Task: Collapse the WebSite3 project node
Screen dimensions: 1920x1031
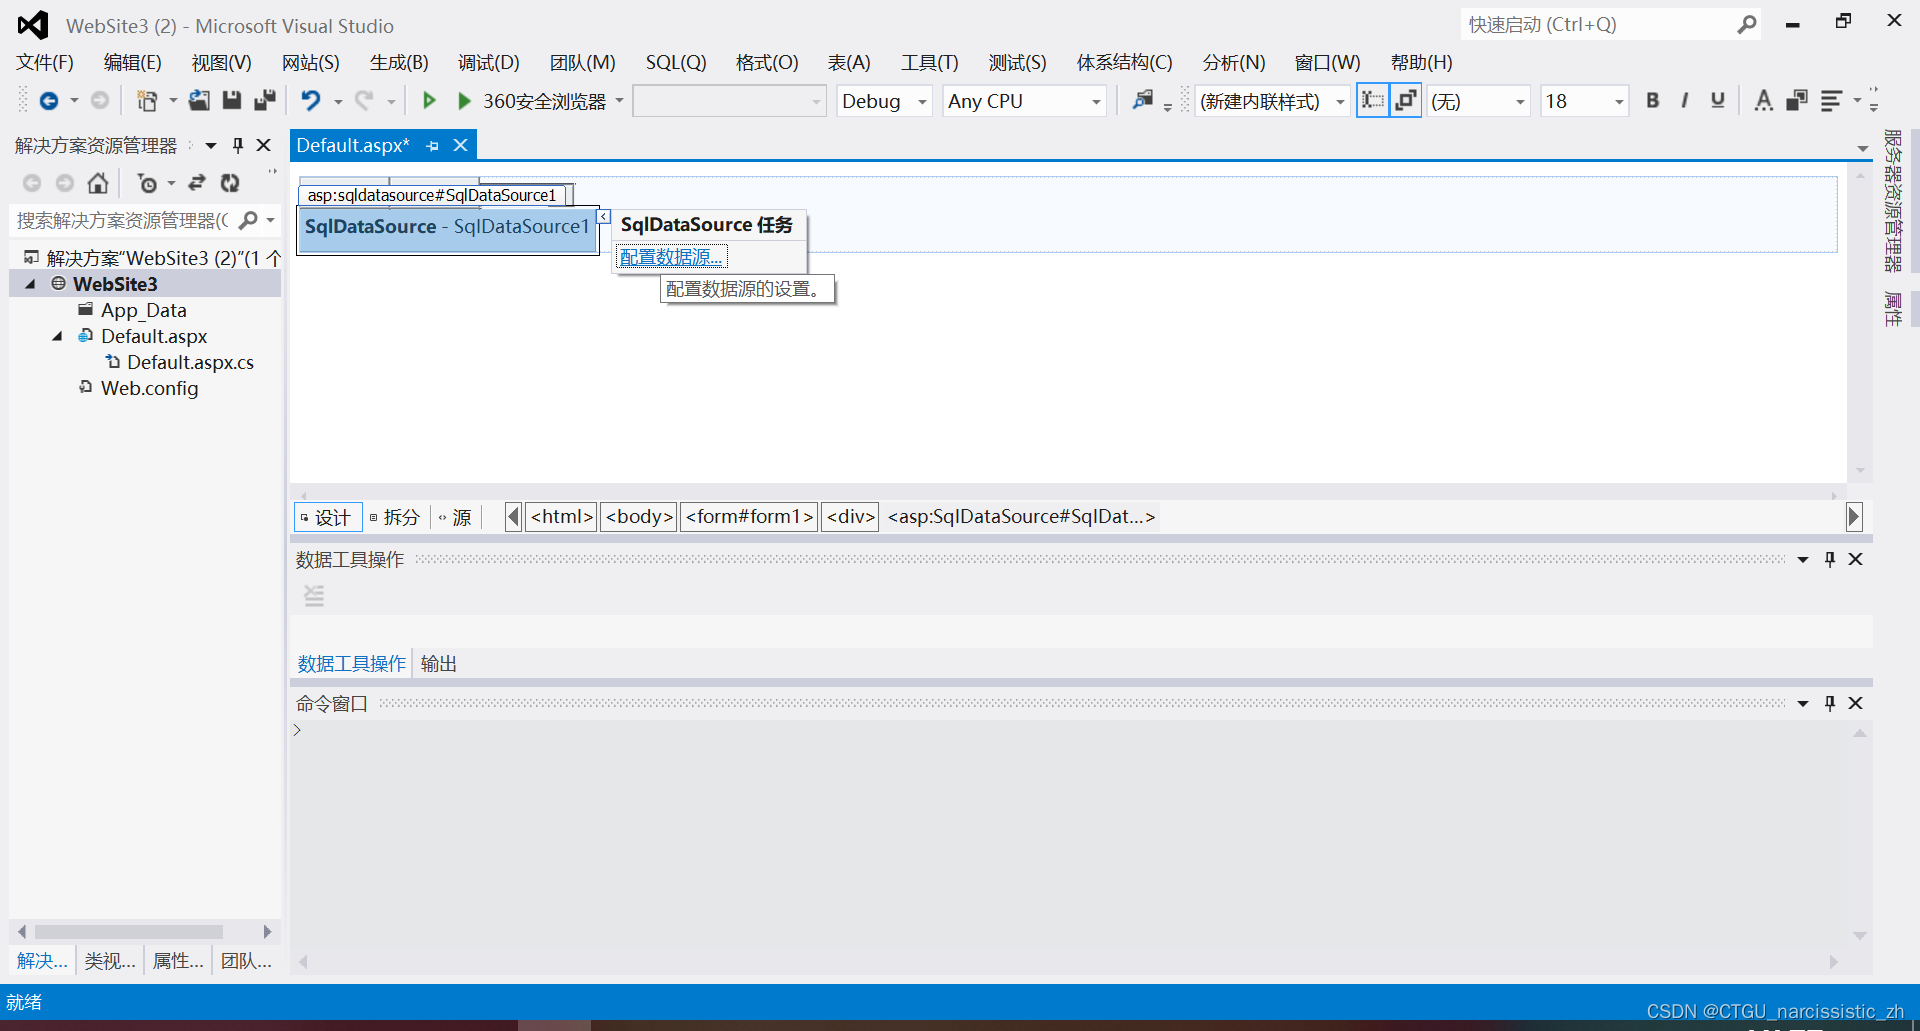Action: click(x=30, y=284)
